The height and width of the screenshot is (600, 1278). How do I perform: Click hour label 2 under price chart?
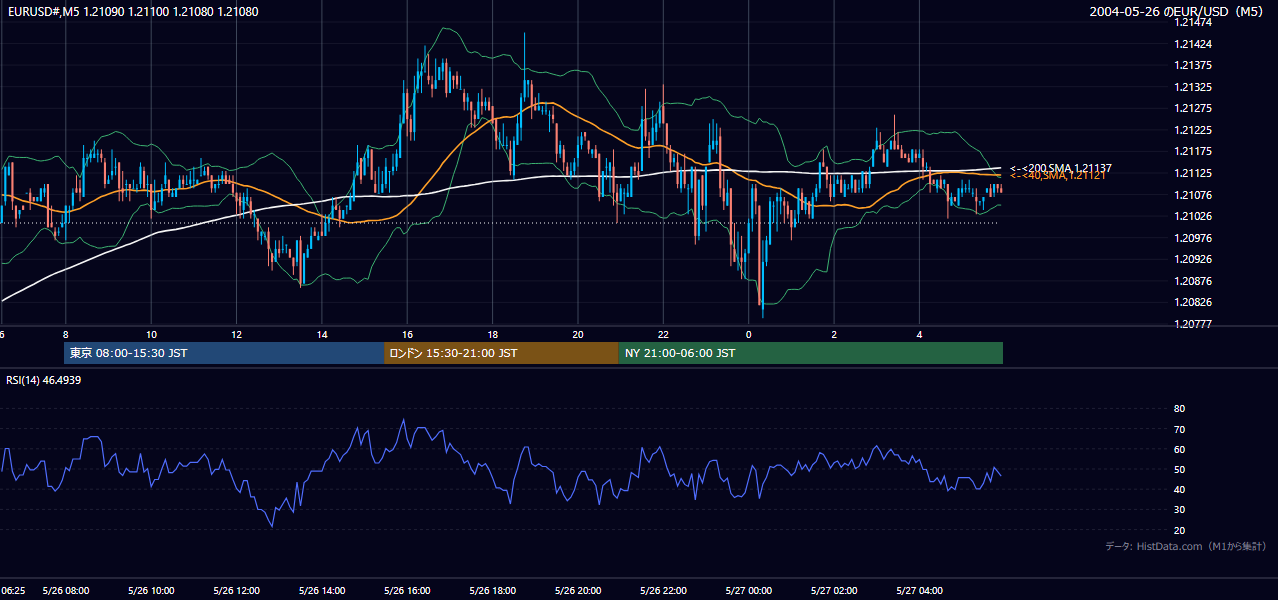coord(834,334)
